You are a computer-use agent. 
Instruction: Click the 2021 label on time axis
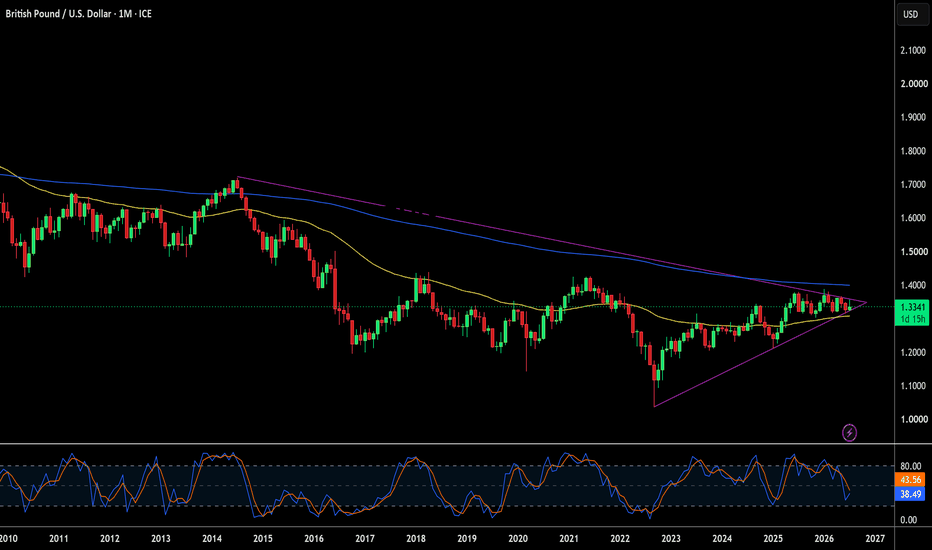tap(569, 539)
